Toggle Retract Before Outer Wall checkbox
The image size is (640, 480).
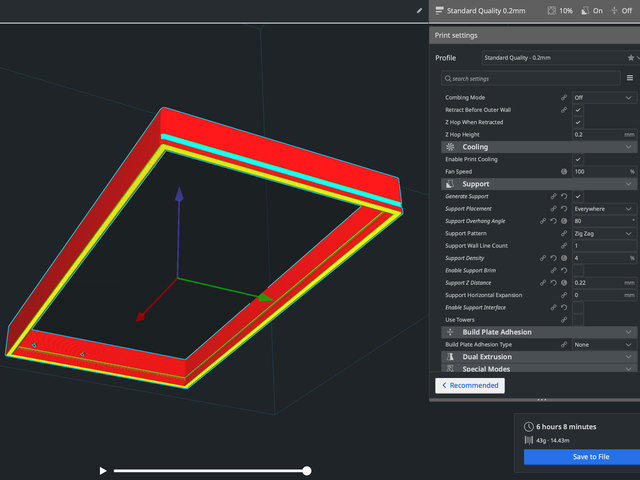point(578,110)
